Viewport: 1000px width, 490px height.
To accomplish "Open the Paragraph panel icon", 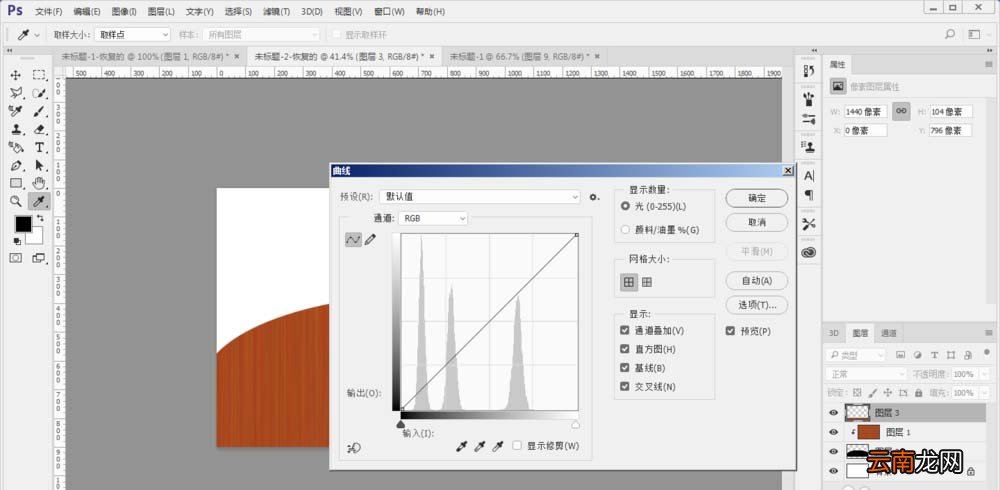I will 809,195.
